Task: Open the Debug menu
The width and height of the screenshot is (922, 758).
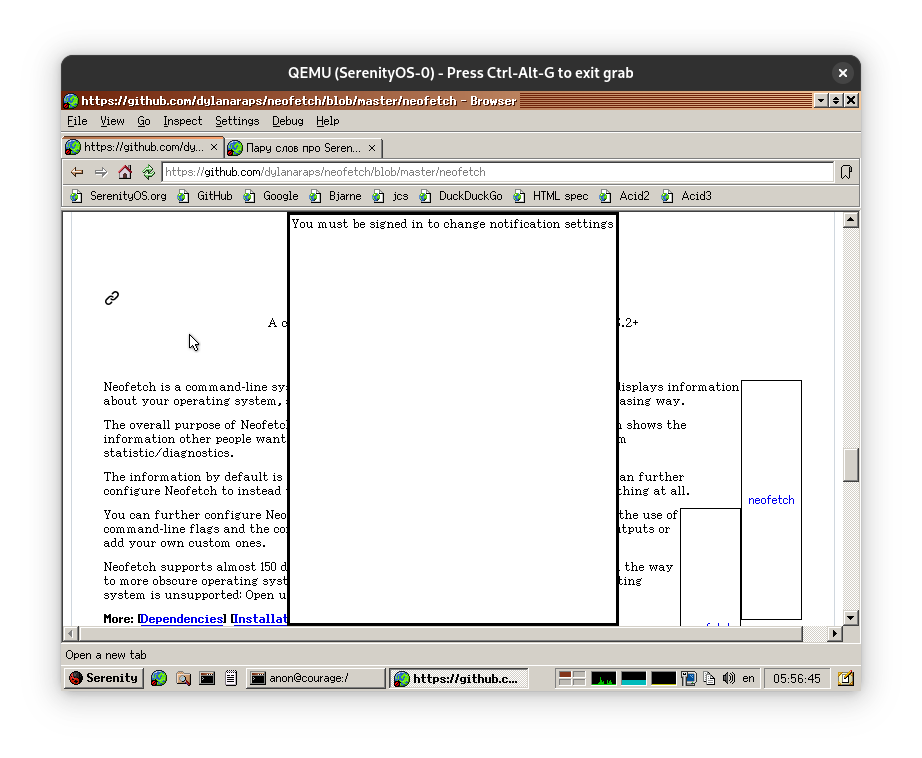Action: point(288,121)
